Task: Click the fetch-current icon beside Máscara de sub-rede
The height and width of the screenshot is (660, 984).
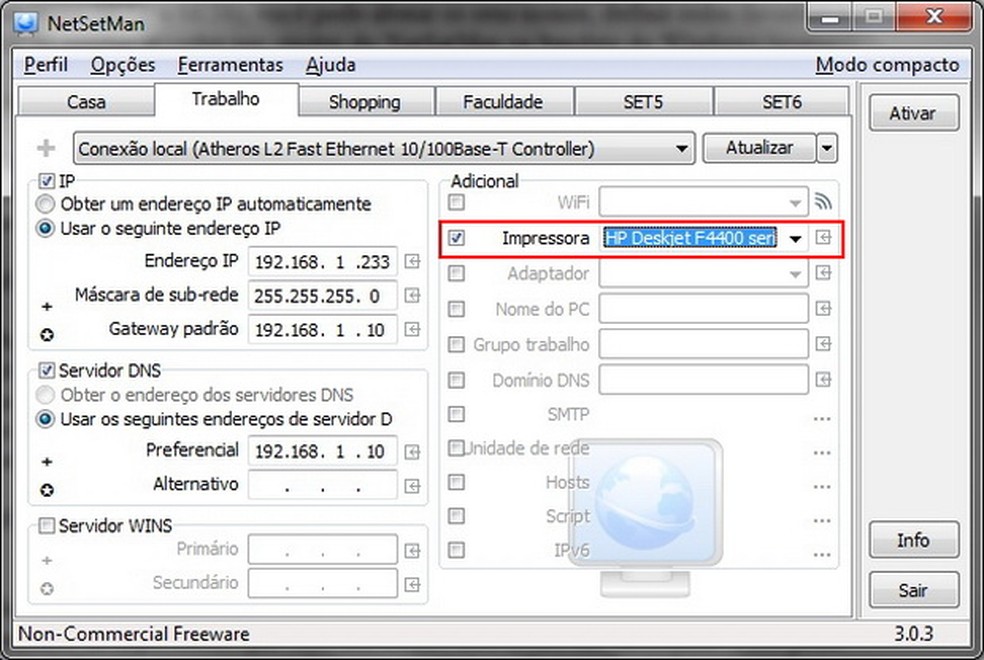Action: pos(412,295)
